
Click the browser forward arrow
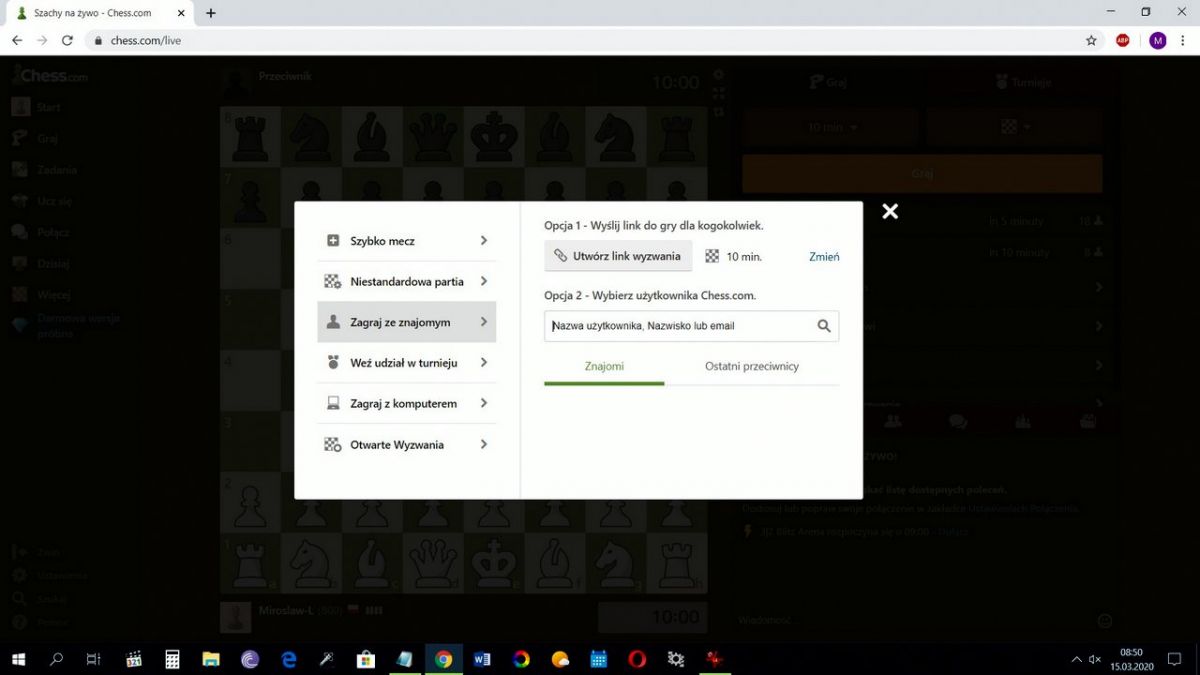point(42,41)
